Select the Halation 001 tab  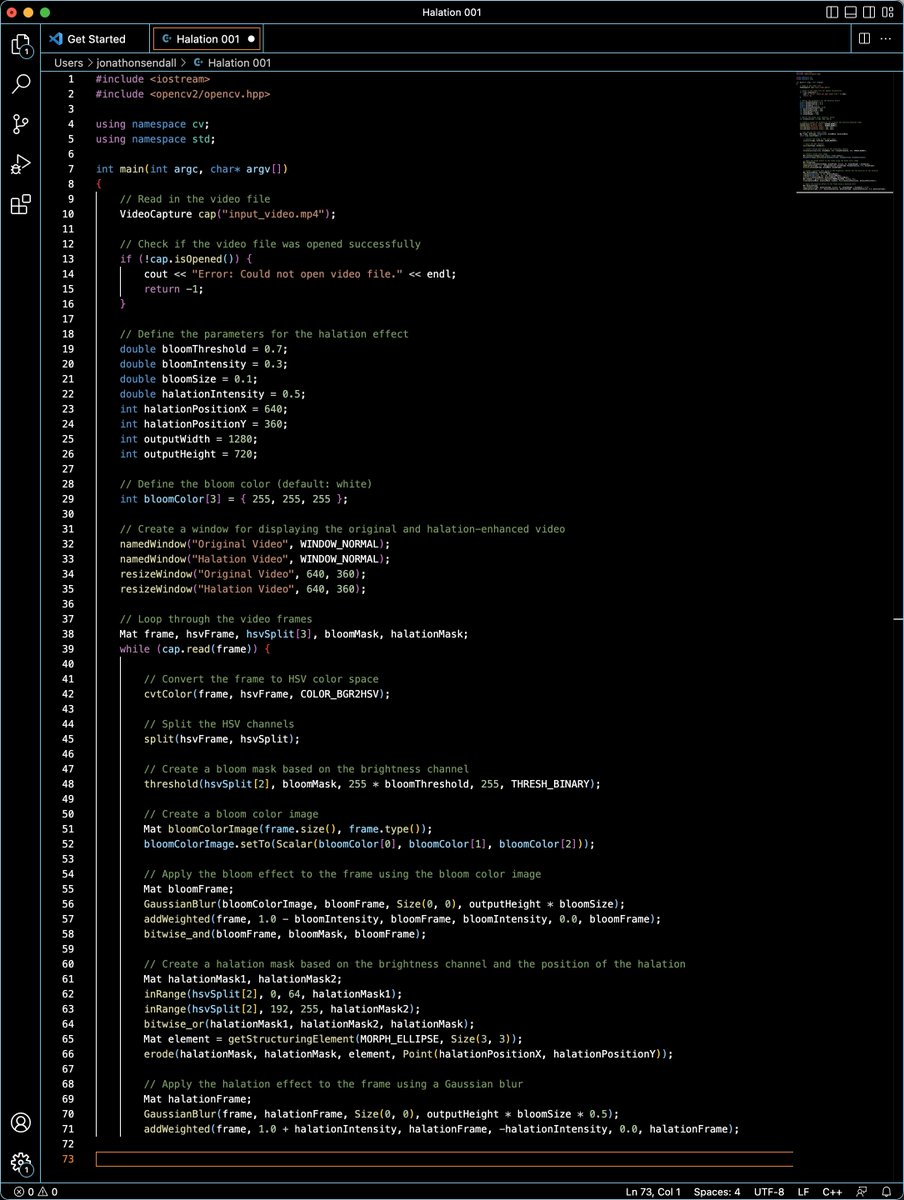207,39
